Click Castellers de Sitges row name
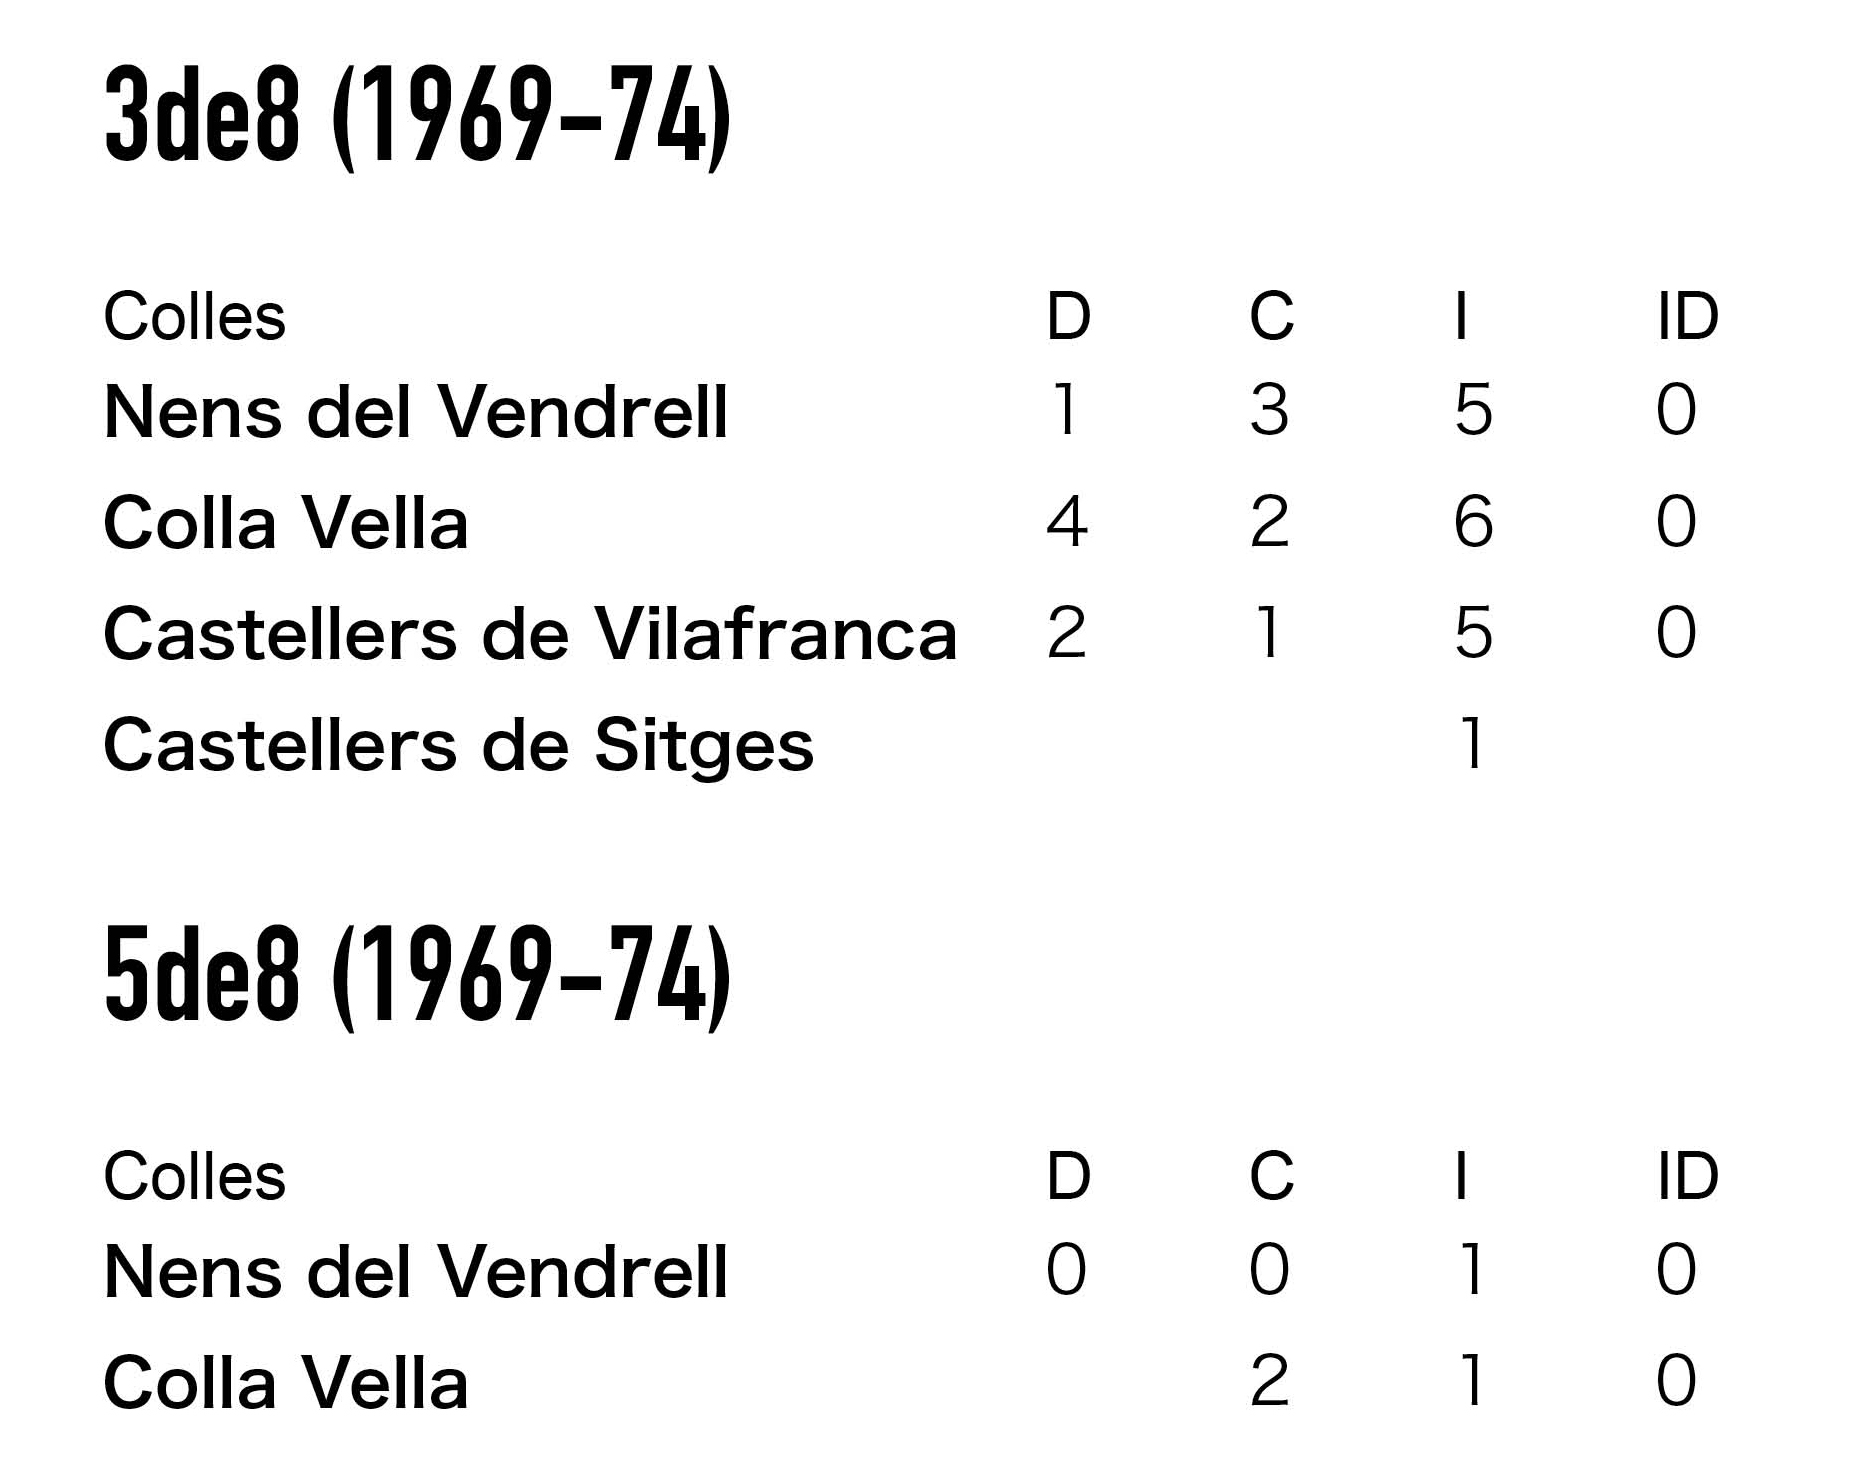 pyautogui.click(x=459, y=748)
